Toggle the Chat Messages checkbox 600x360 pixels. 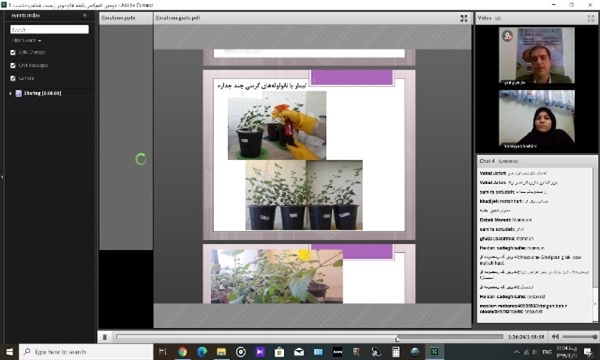click(x=13, y=65)
